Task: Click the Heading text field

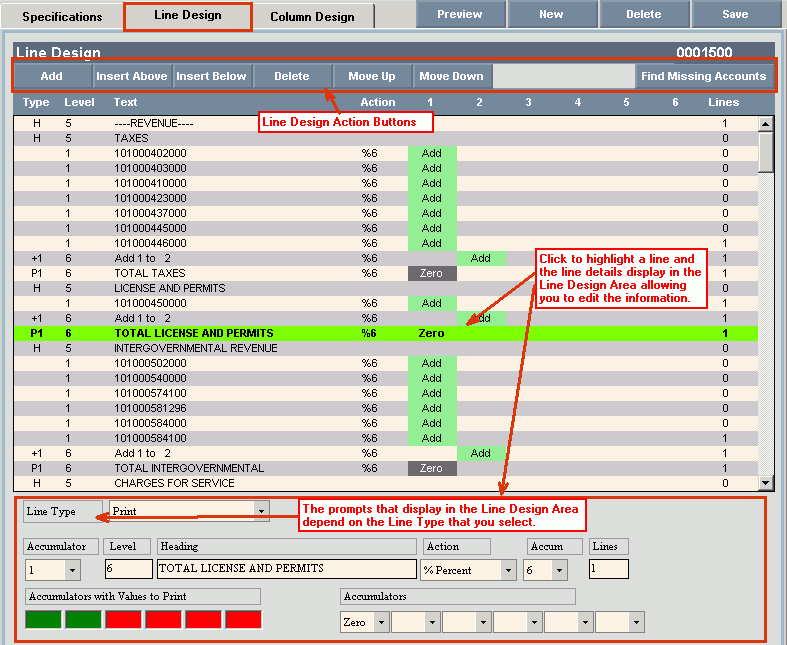Action: click(286, 569)
